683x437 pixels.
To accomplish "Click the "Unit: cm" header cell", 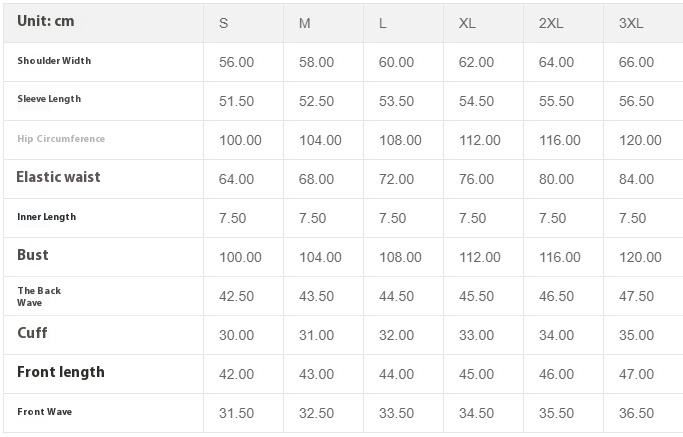I will click(46, 22).
